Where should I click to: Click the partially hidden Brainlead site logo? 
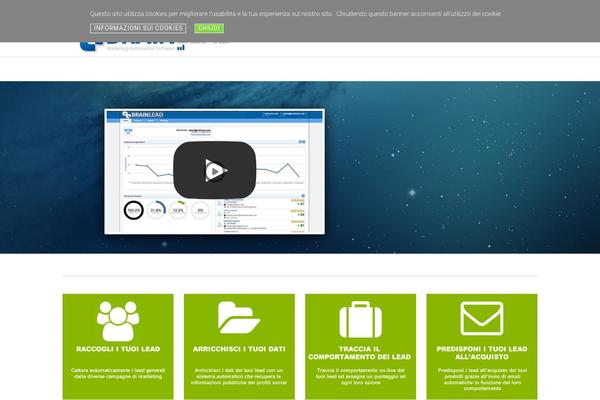click(x=153, y=46)
